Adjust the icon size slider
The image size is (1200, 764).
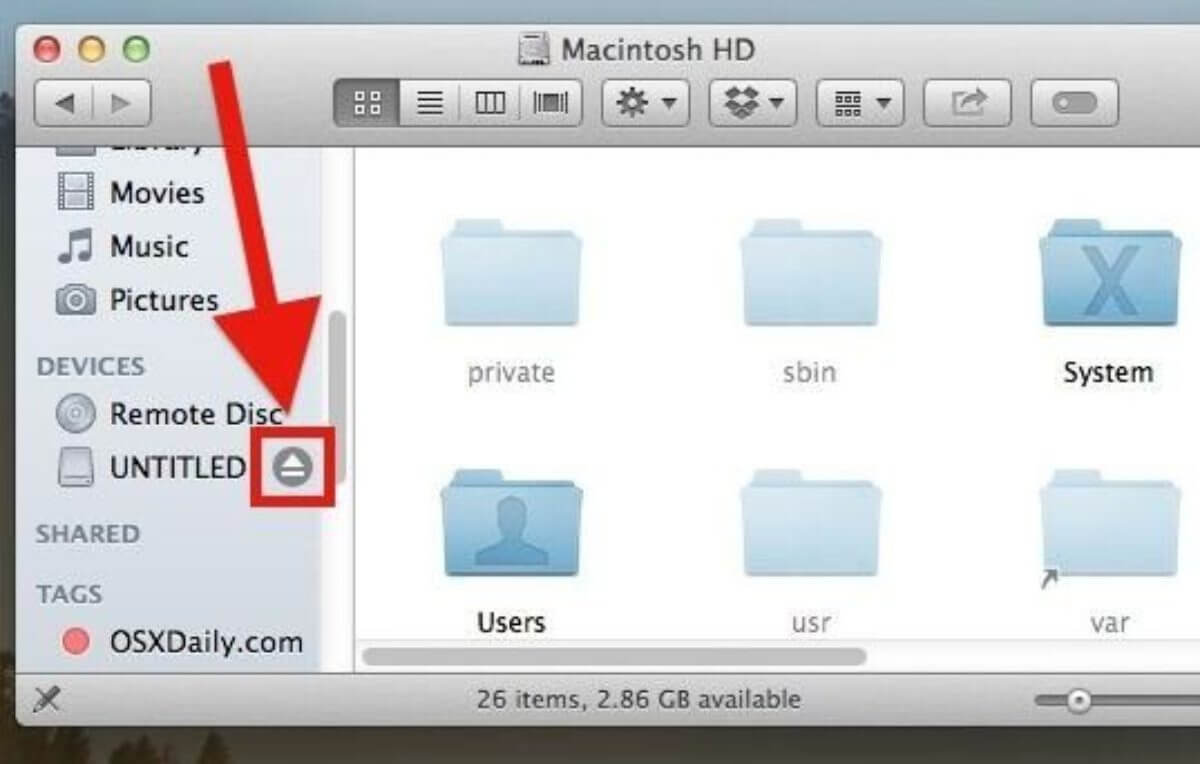(1080, 699)
